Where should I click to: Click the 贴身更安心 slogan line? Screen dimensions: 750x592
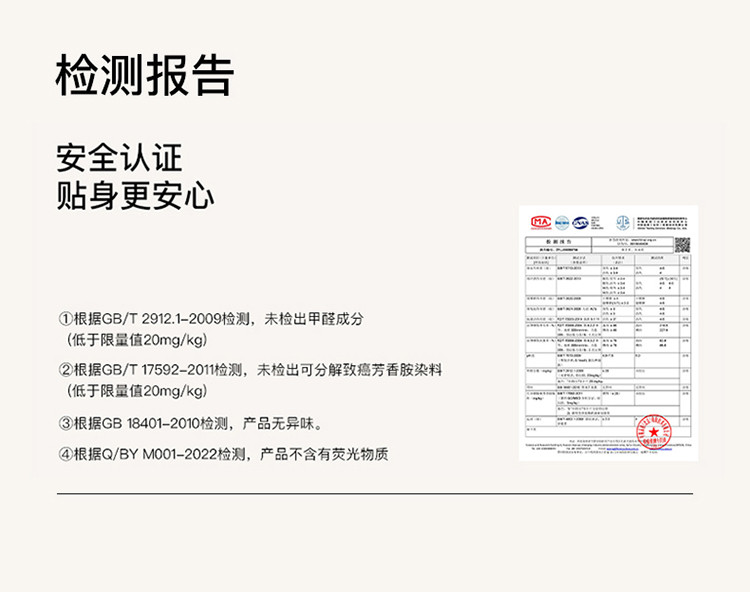[x=135, y=196]
